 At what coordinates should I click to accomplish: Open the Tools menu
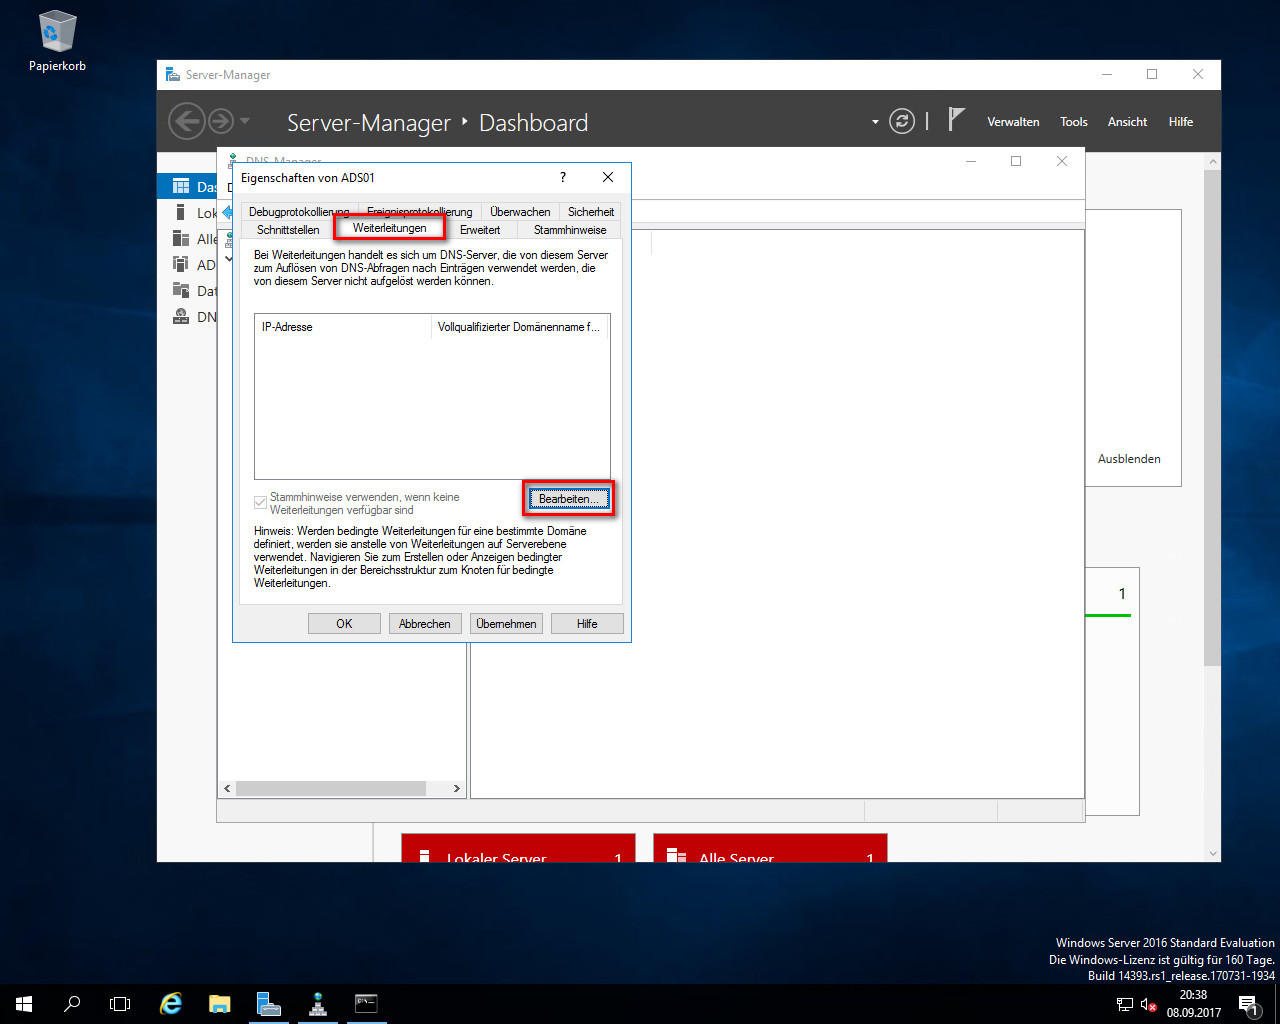pos(1073,122)
